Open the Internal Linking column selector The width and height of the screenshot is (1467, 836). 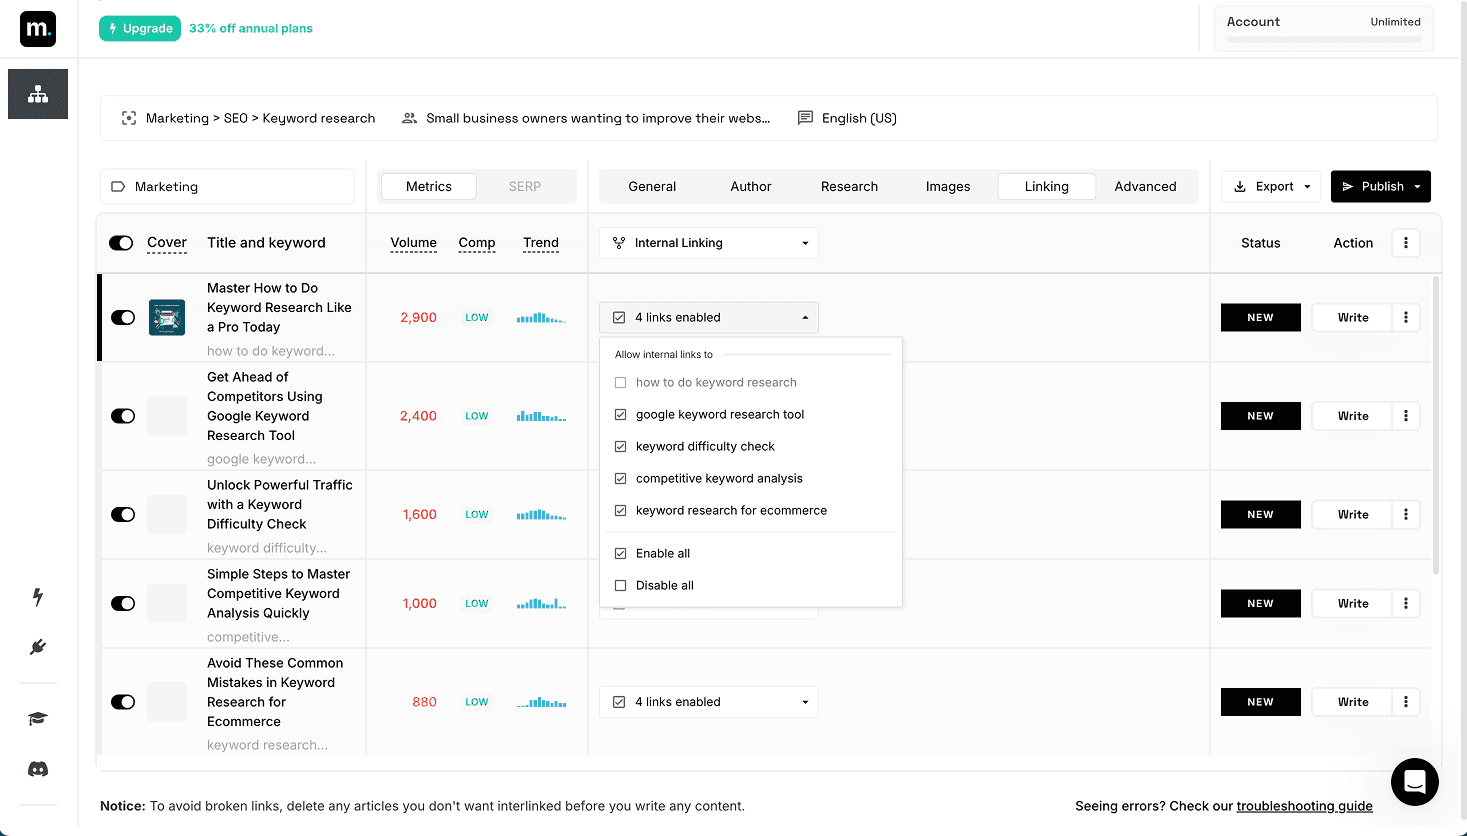pos(708,242)
